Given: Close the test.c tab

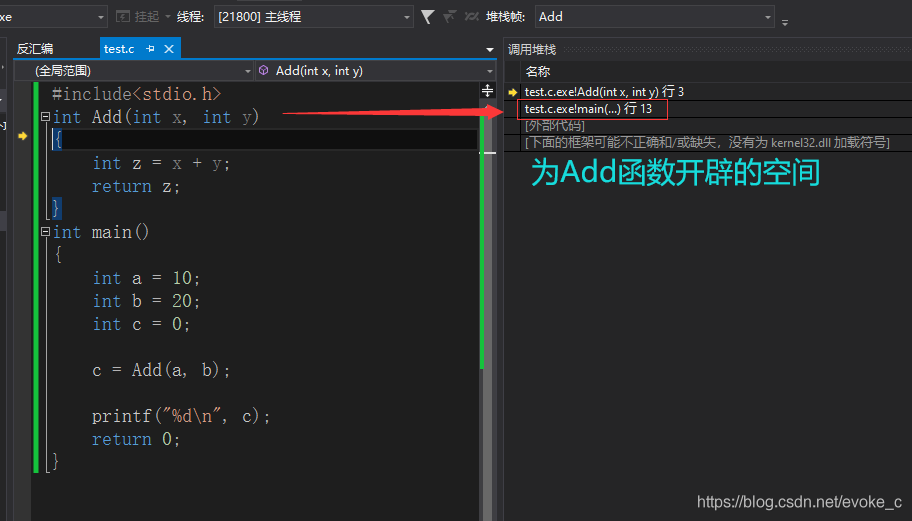Looking at the screenshot, I should pyautogui.click(x=169, y=49).
